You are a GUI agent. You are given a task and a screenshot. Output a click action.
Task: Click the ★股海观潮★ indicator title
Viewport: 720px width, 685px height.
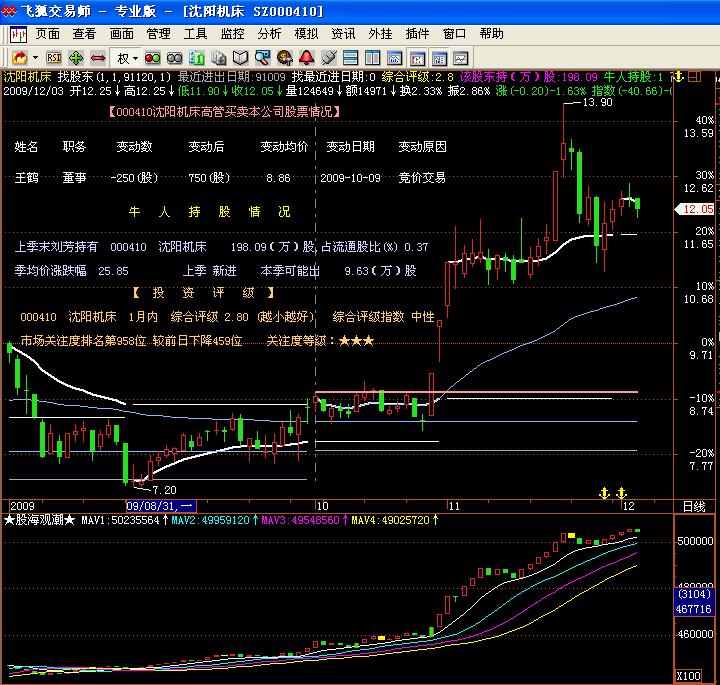click(39, 520)
